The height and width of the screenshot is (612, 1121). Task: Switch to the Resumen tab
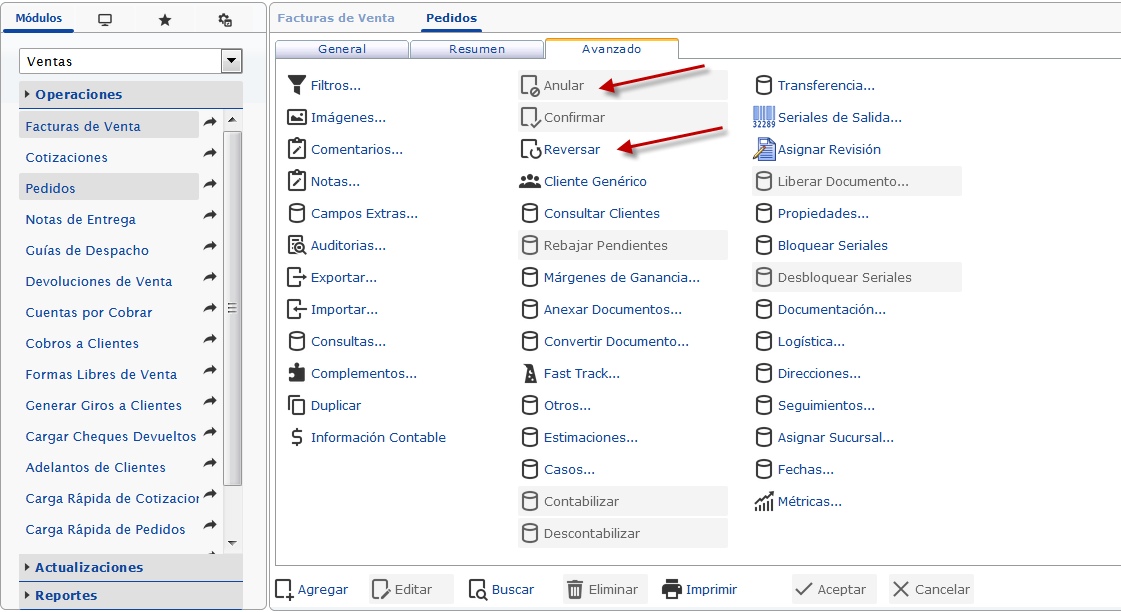(477, 49)
